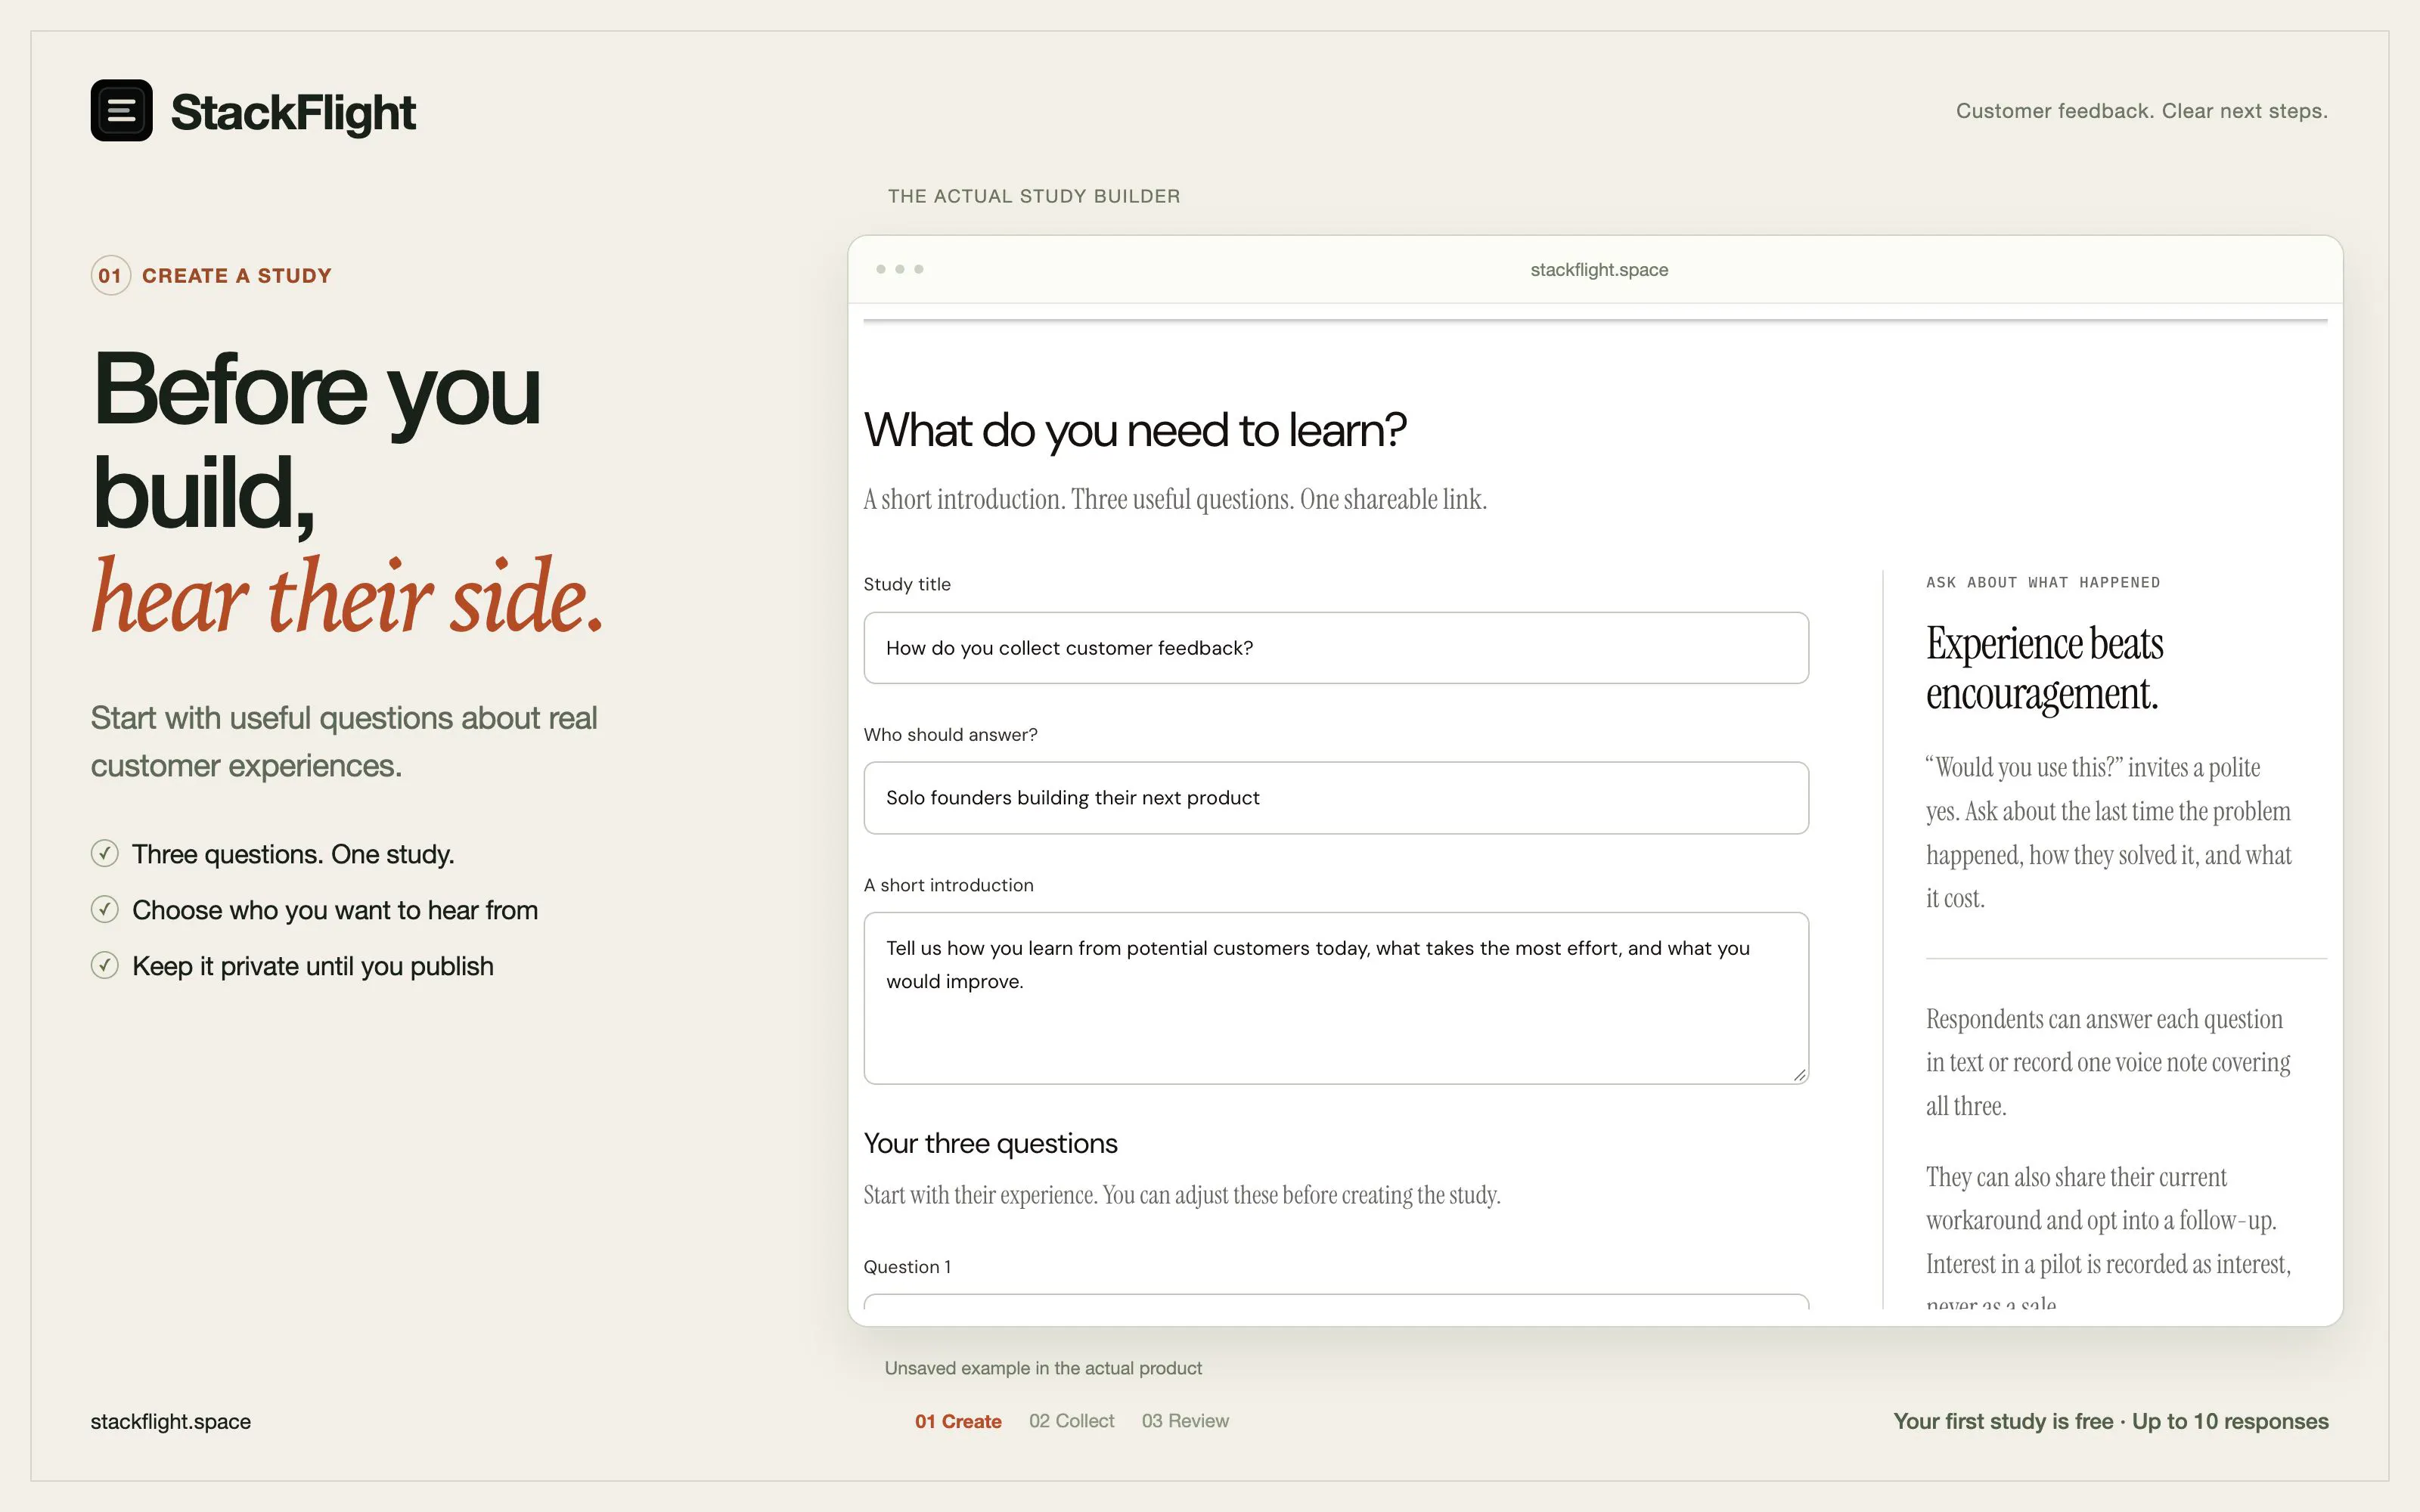2420x1512 pixels.
Task: Click the "Study title" field label
Action: tap(907, 584)
